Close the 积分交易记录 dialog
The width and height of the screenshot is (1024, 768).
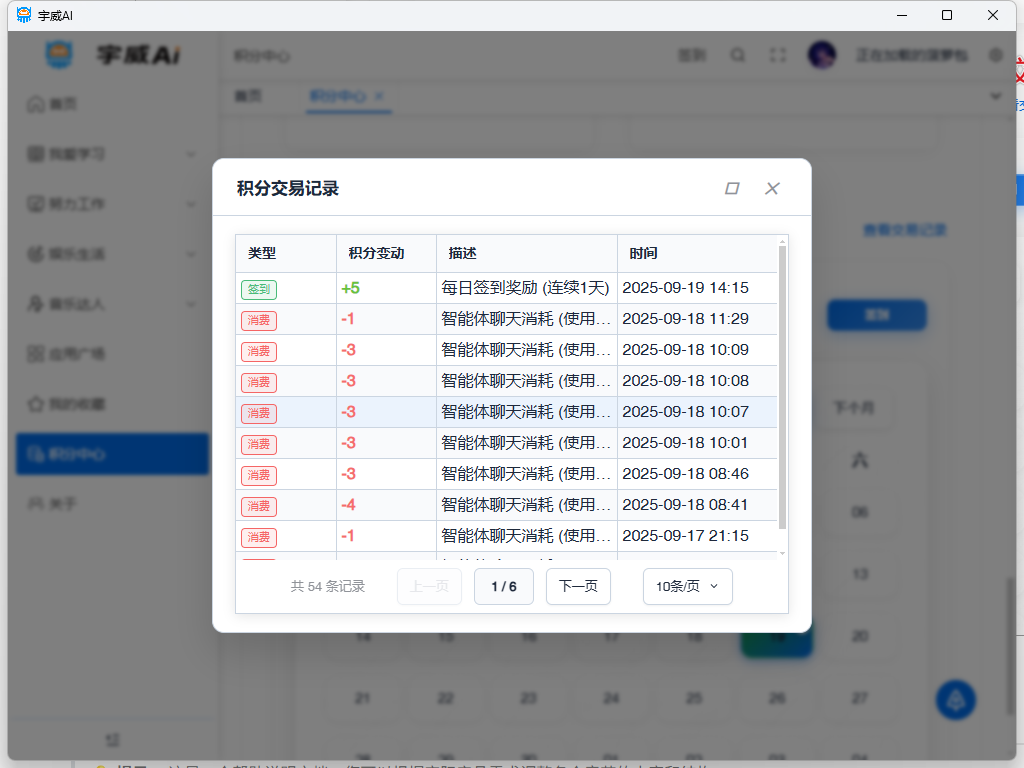[x=772, y=188]
